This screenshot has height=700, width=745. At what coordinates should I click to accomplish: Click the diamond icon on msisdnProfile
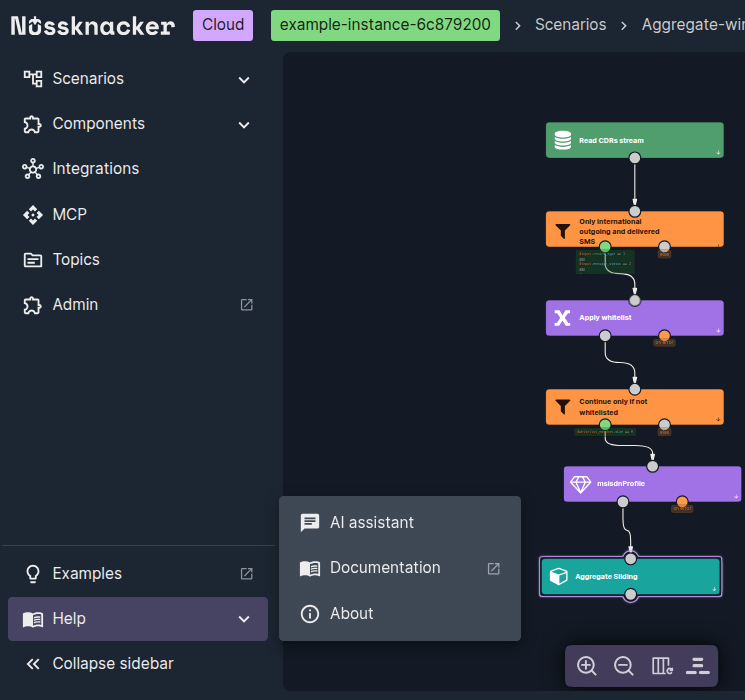click(580, 484)
